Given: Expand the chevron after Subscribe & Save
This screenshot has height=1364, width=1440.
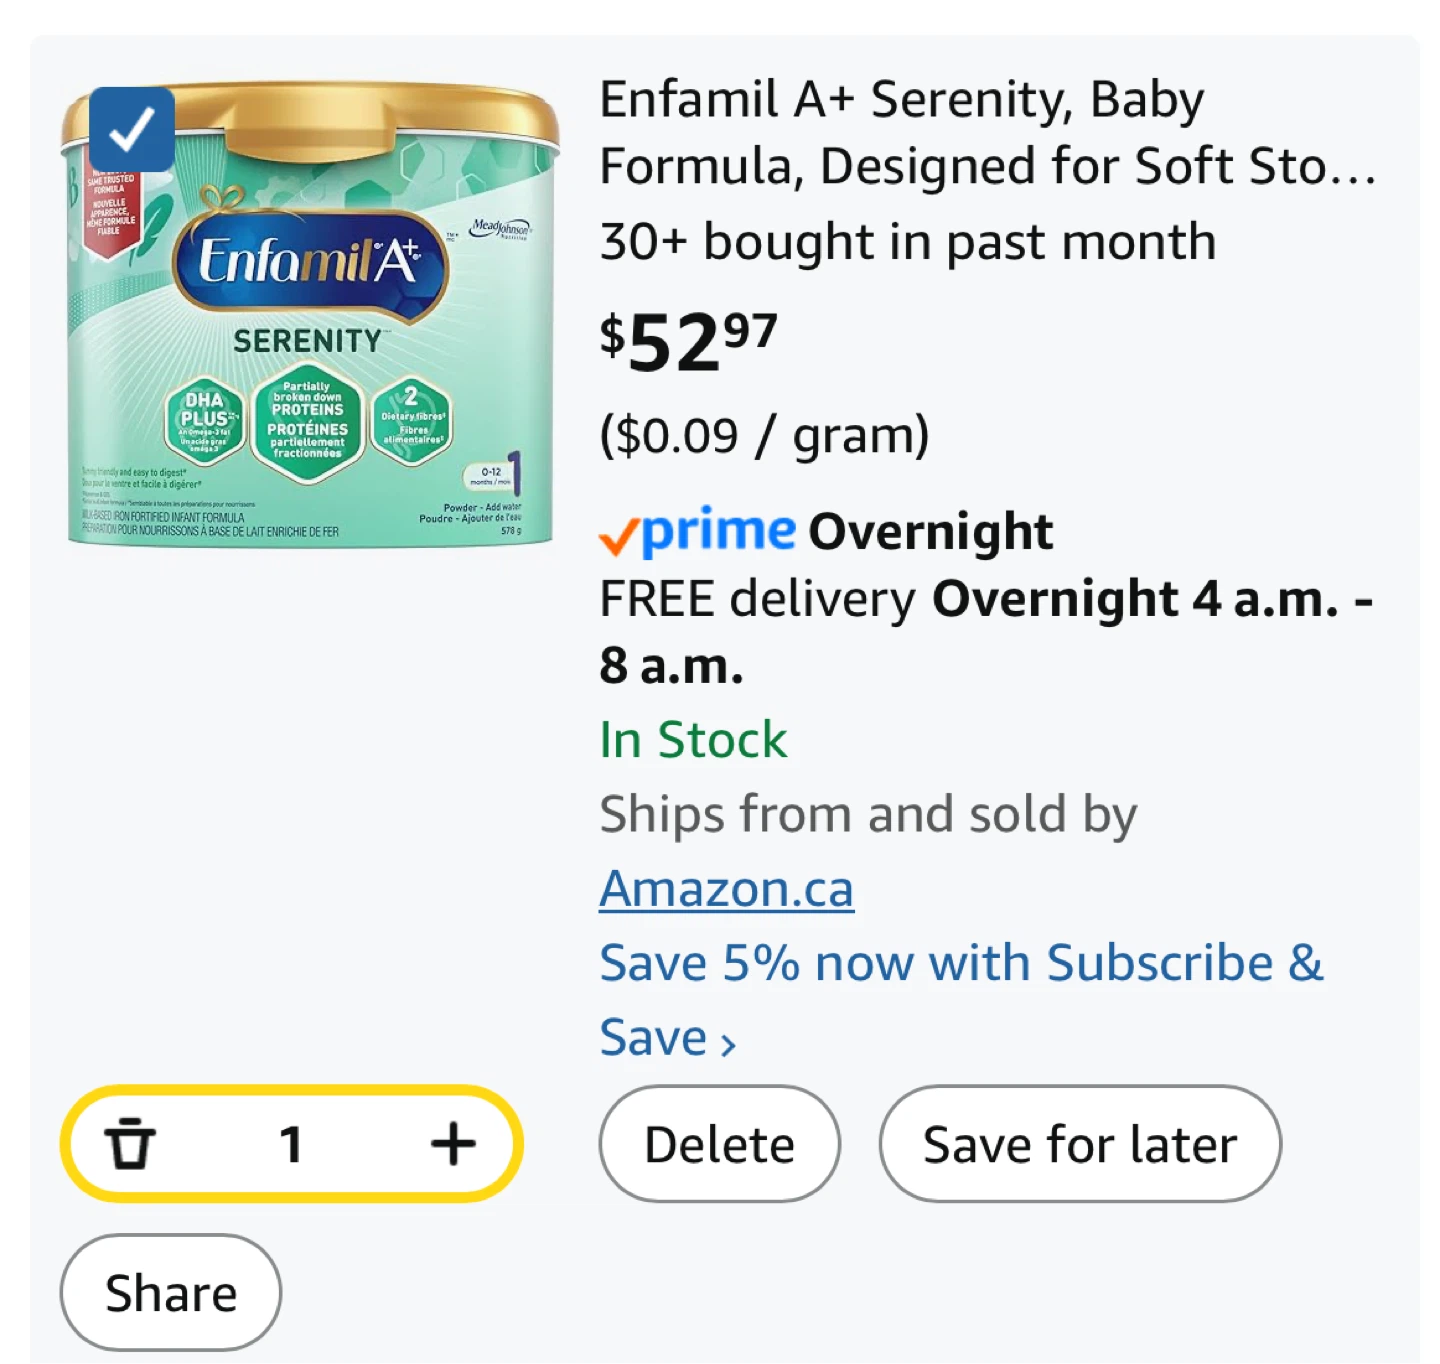Looking at the screenshot, I should click(729, 1044).
